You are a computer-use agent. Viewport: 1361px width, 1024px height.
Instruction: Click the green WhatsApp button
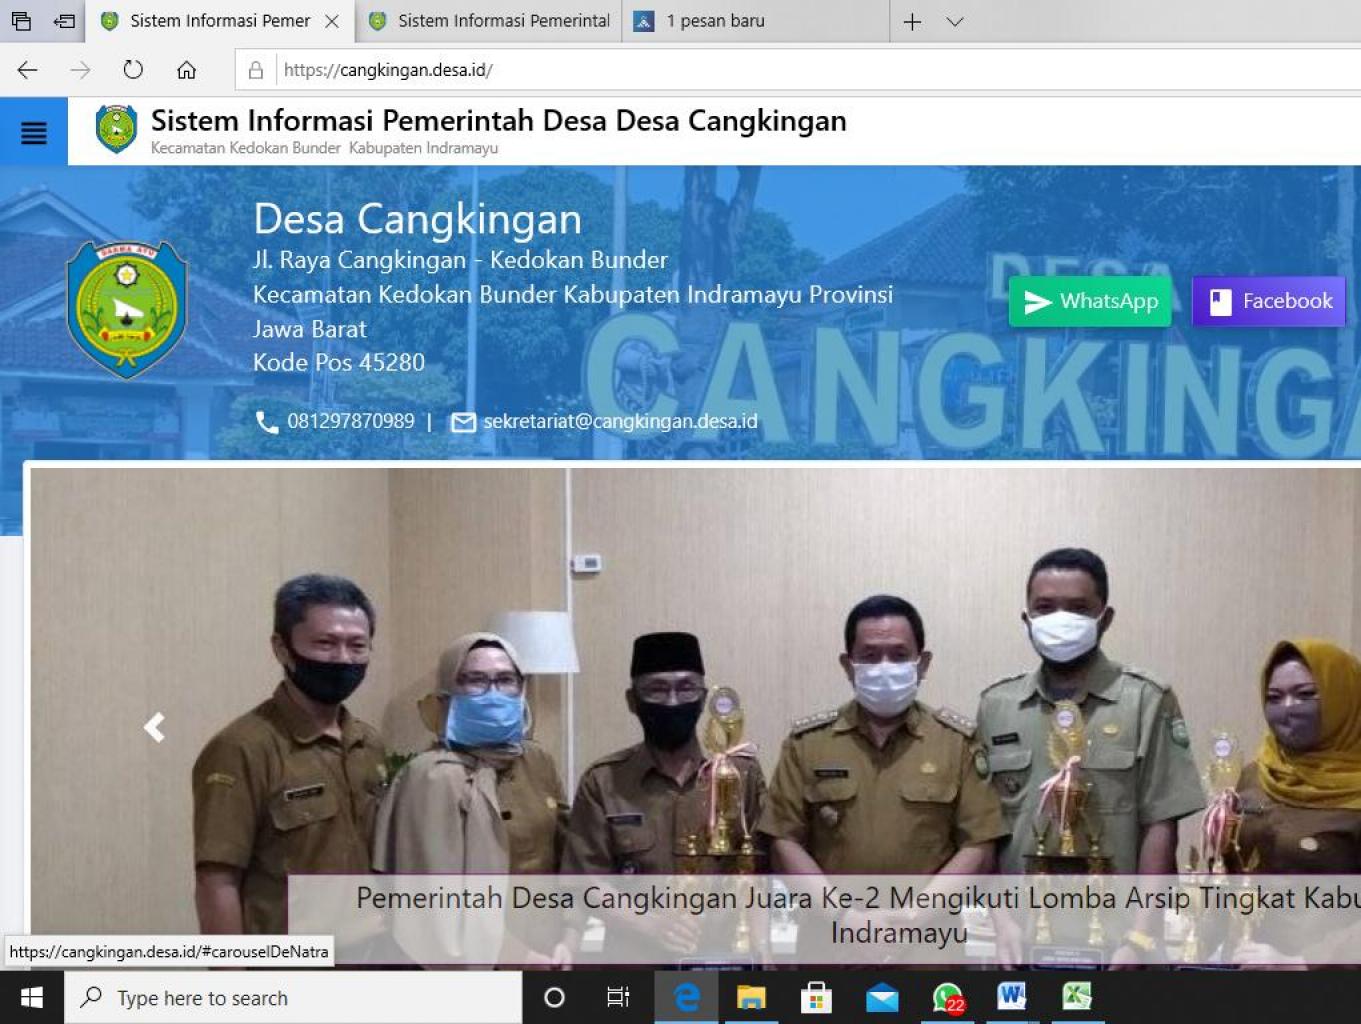1090,301
